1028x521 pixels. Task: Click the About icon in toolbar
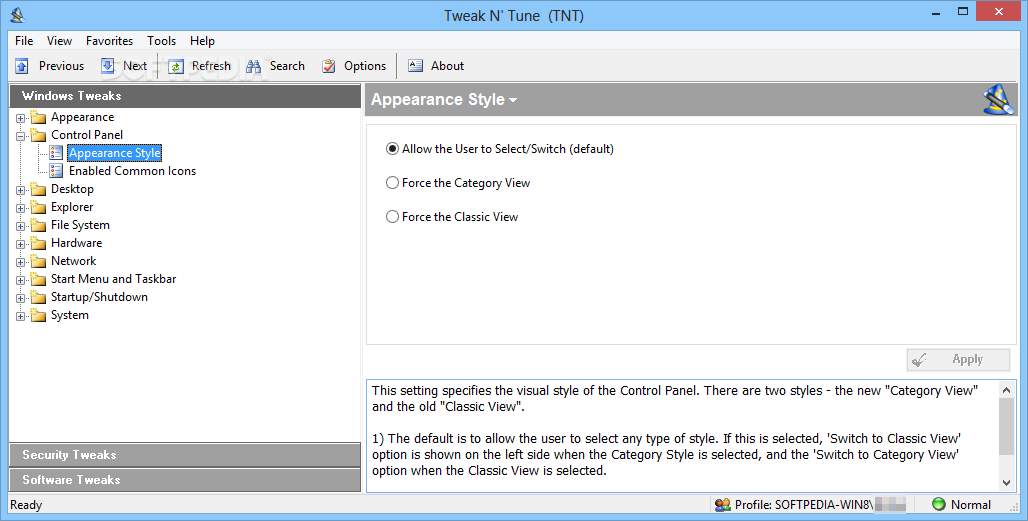click(x=415, y=66)
